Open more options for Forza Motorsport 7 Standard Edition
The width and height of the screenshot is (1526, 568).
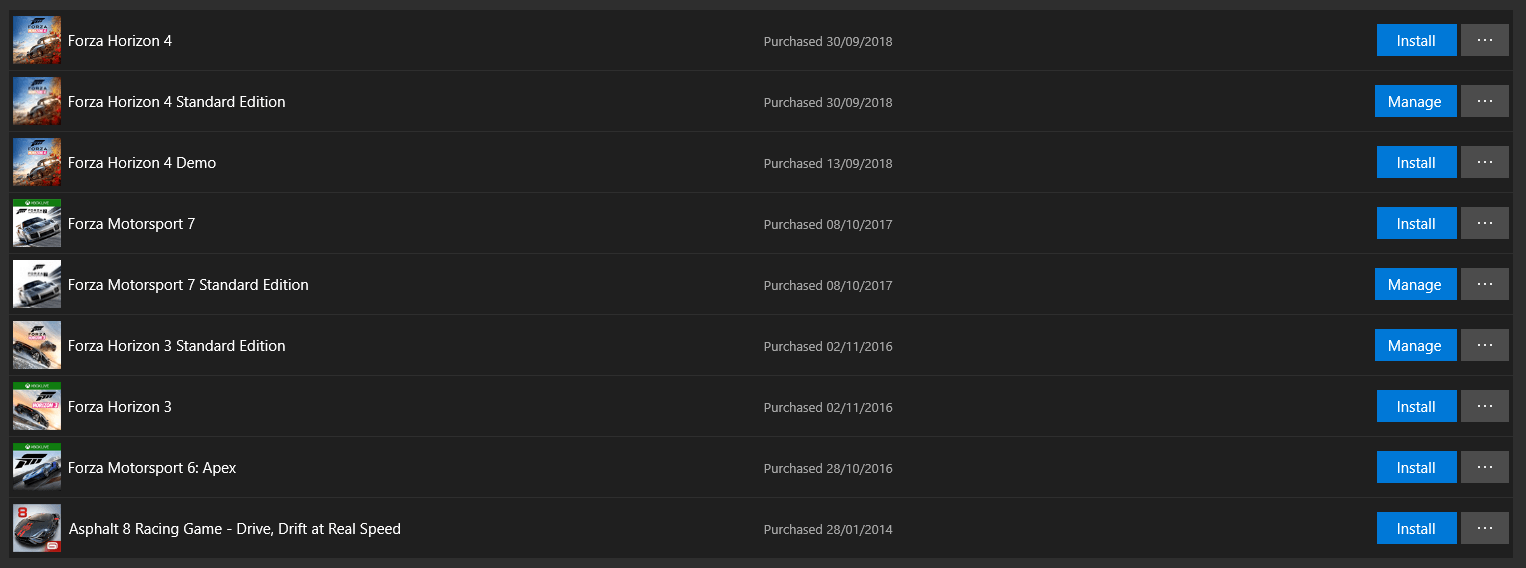click(x=1485, y=285)
